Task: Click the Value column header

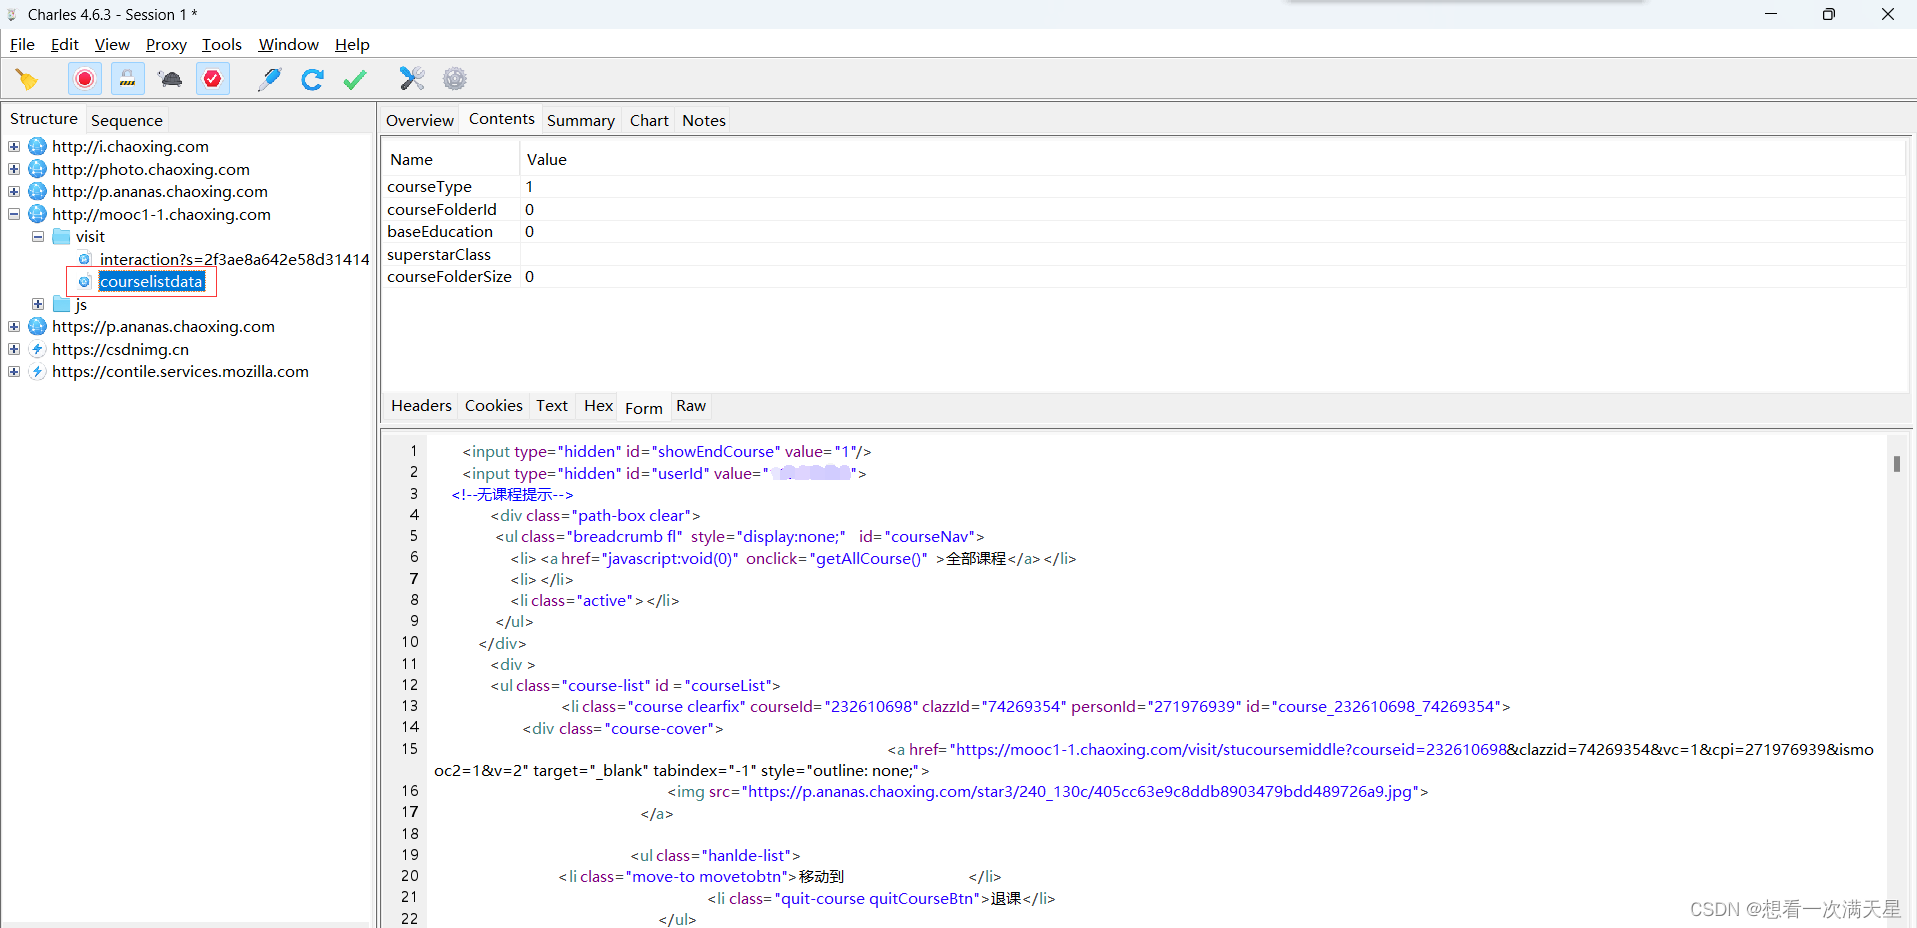Action: (1213, 159)
